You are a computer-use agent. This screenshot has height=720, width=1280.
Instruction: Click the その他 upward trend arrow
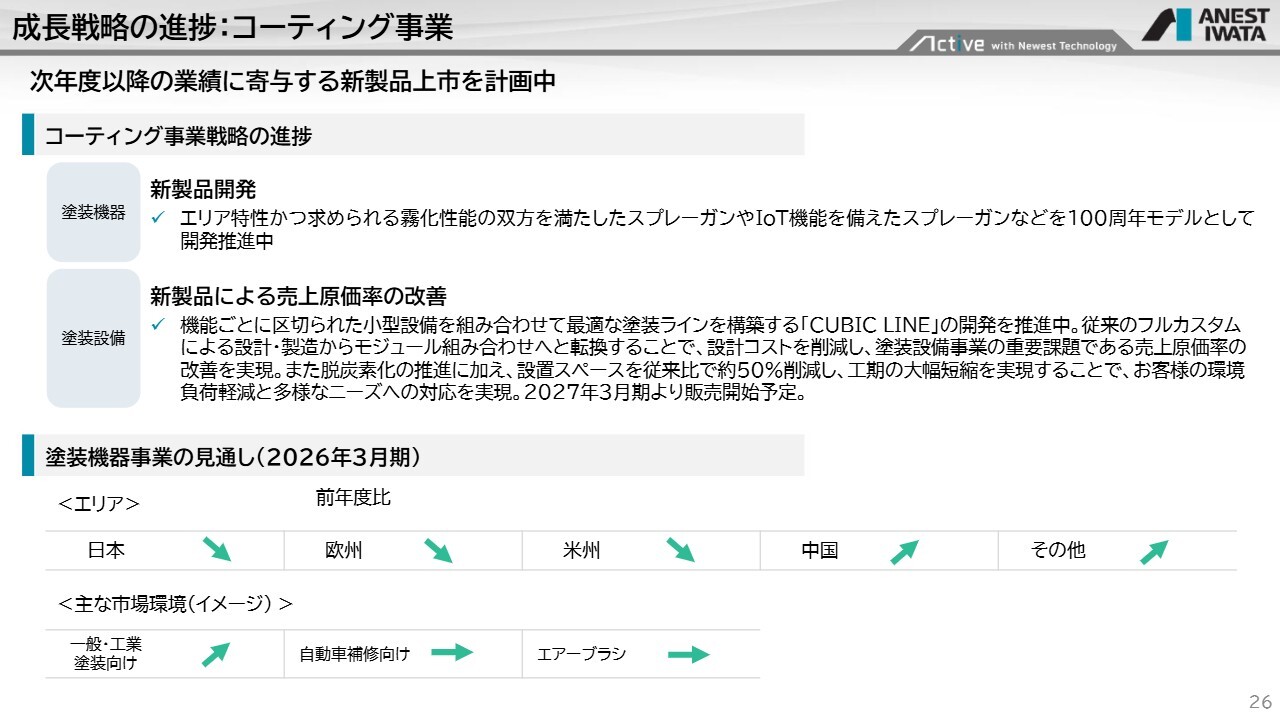tap(1153, 552)
